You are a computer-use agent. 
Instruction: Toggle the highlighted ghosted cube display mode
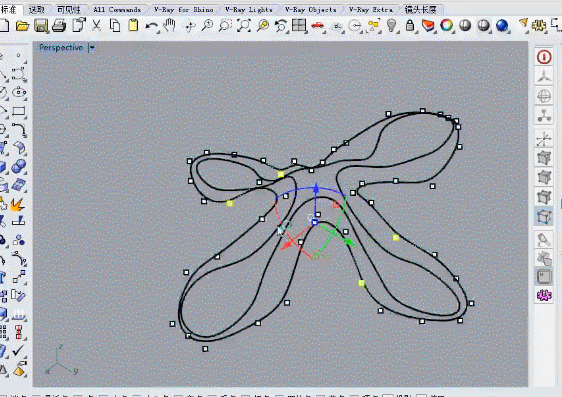pyautogui.click(x=544, y=216)
